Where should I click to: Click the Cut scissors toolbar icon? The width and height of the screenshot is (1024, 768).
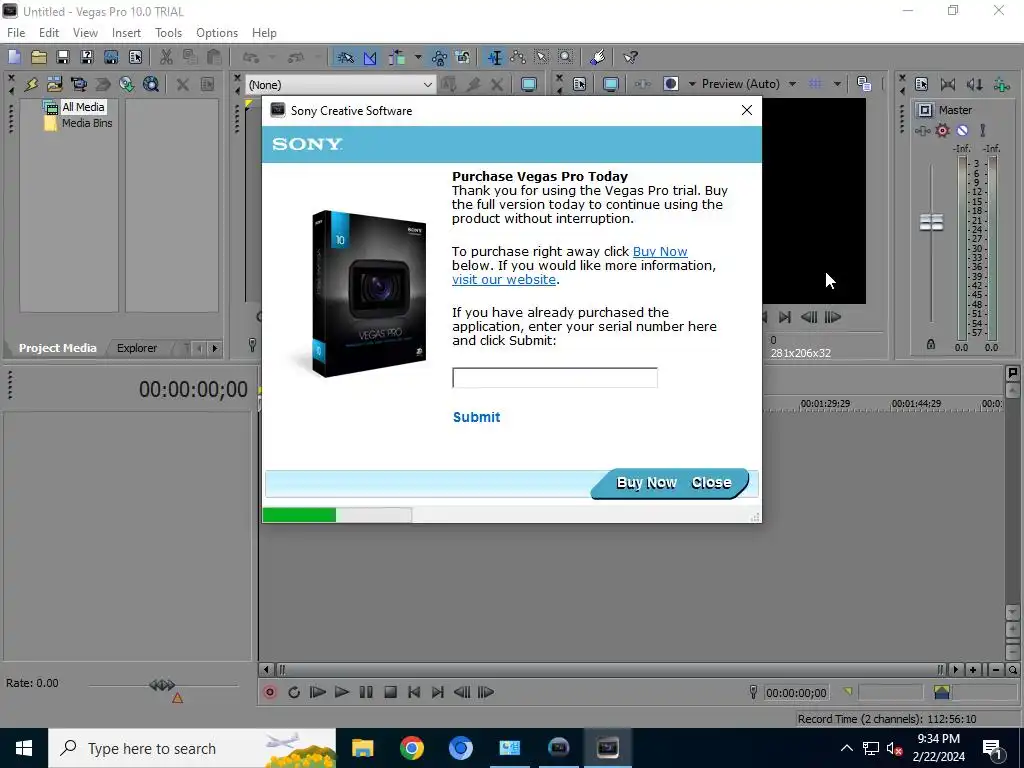[166, 57]
